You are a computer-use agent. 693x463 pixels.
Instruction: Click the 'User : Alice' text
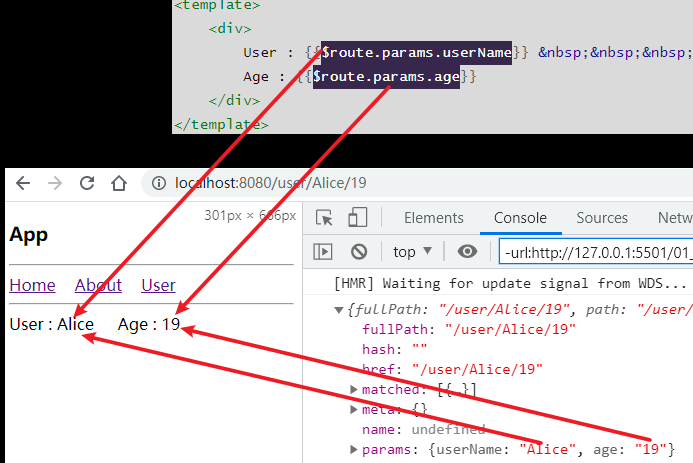point(52,324)
